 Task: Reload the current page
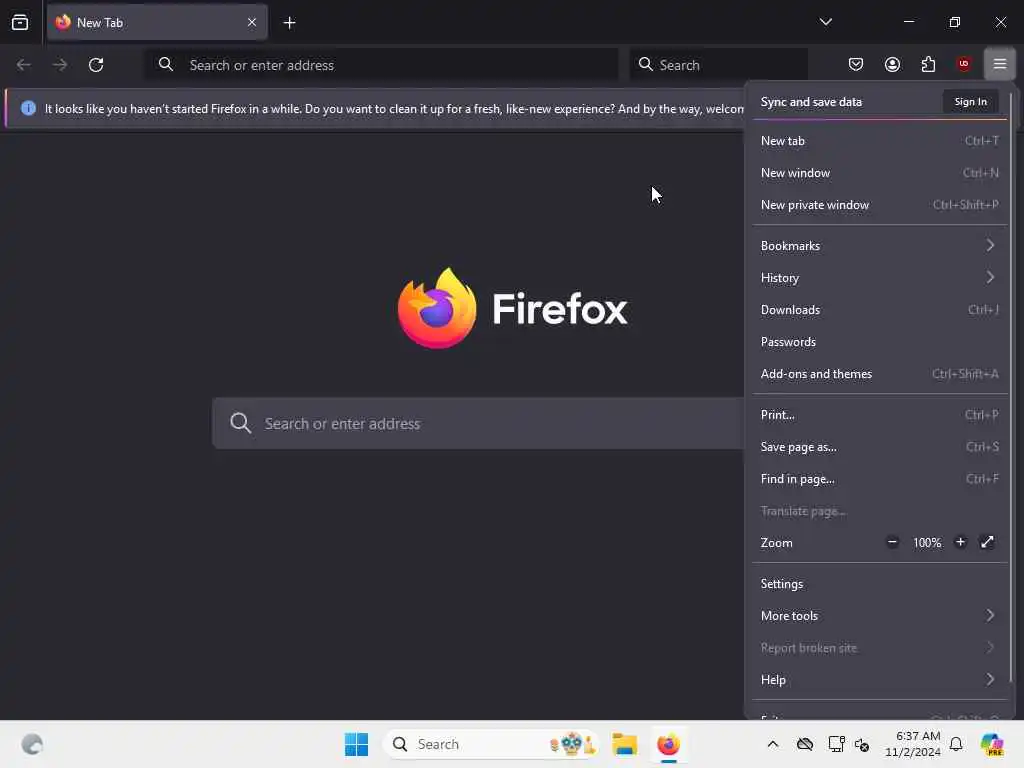coord(96,65)
